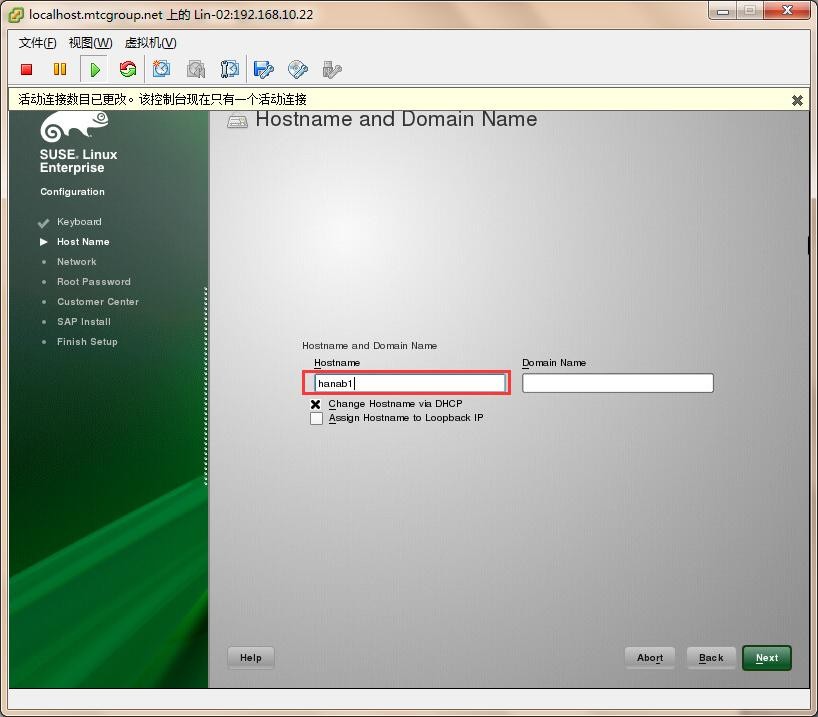Select Host Name step in sidebar
Image resolution: width=818 pixels, height=717 pixels.
click(x=83, y=242)
